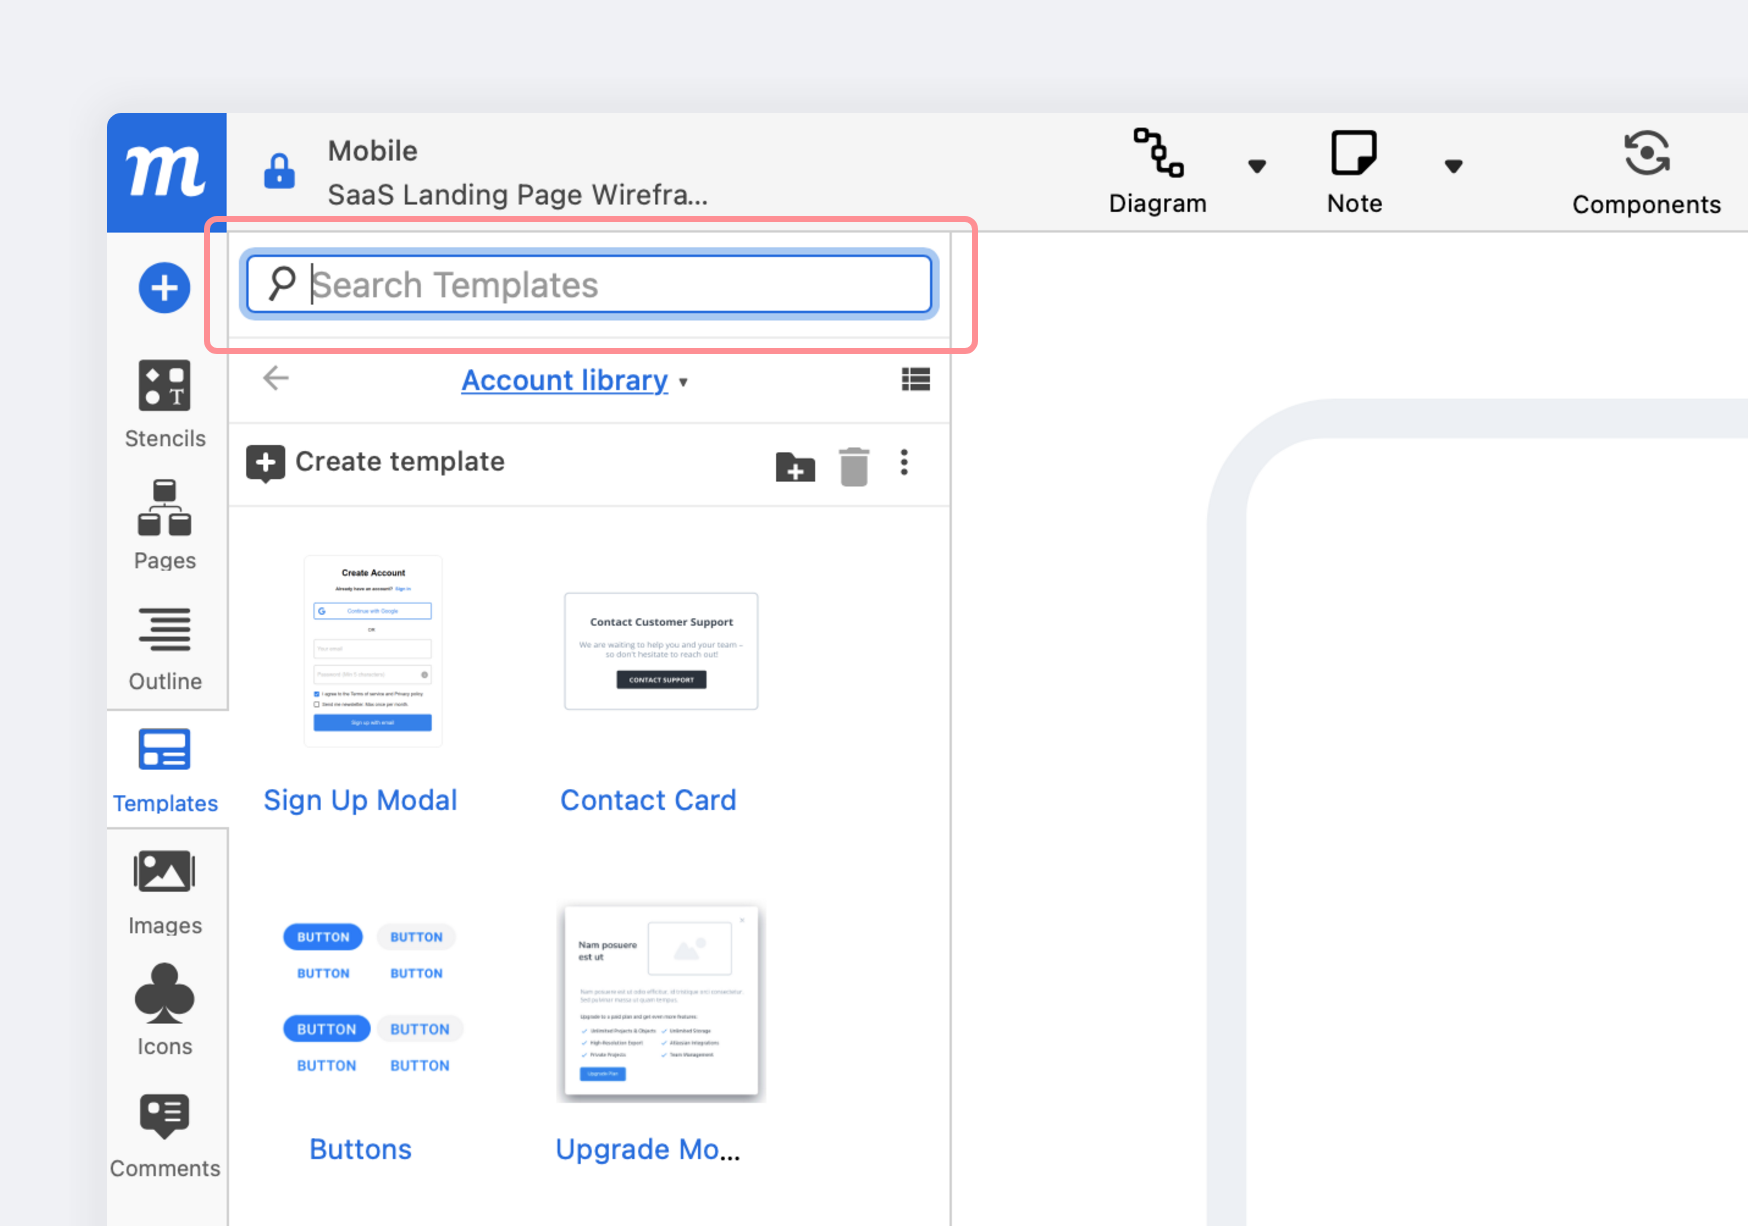Viewport: 1748px width, 1226px height.
Task: Select the Templates sidebar tab
Action: 165,770
